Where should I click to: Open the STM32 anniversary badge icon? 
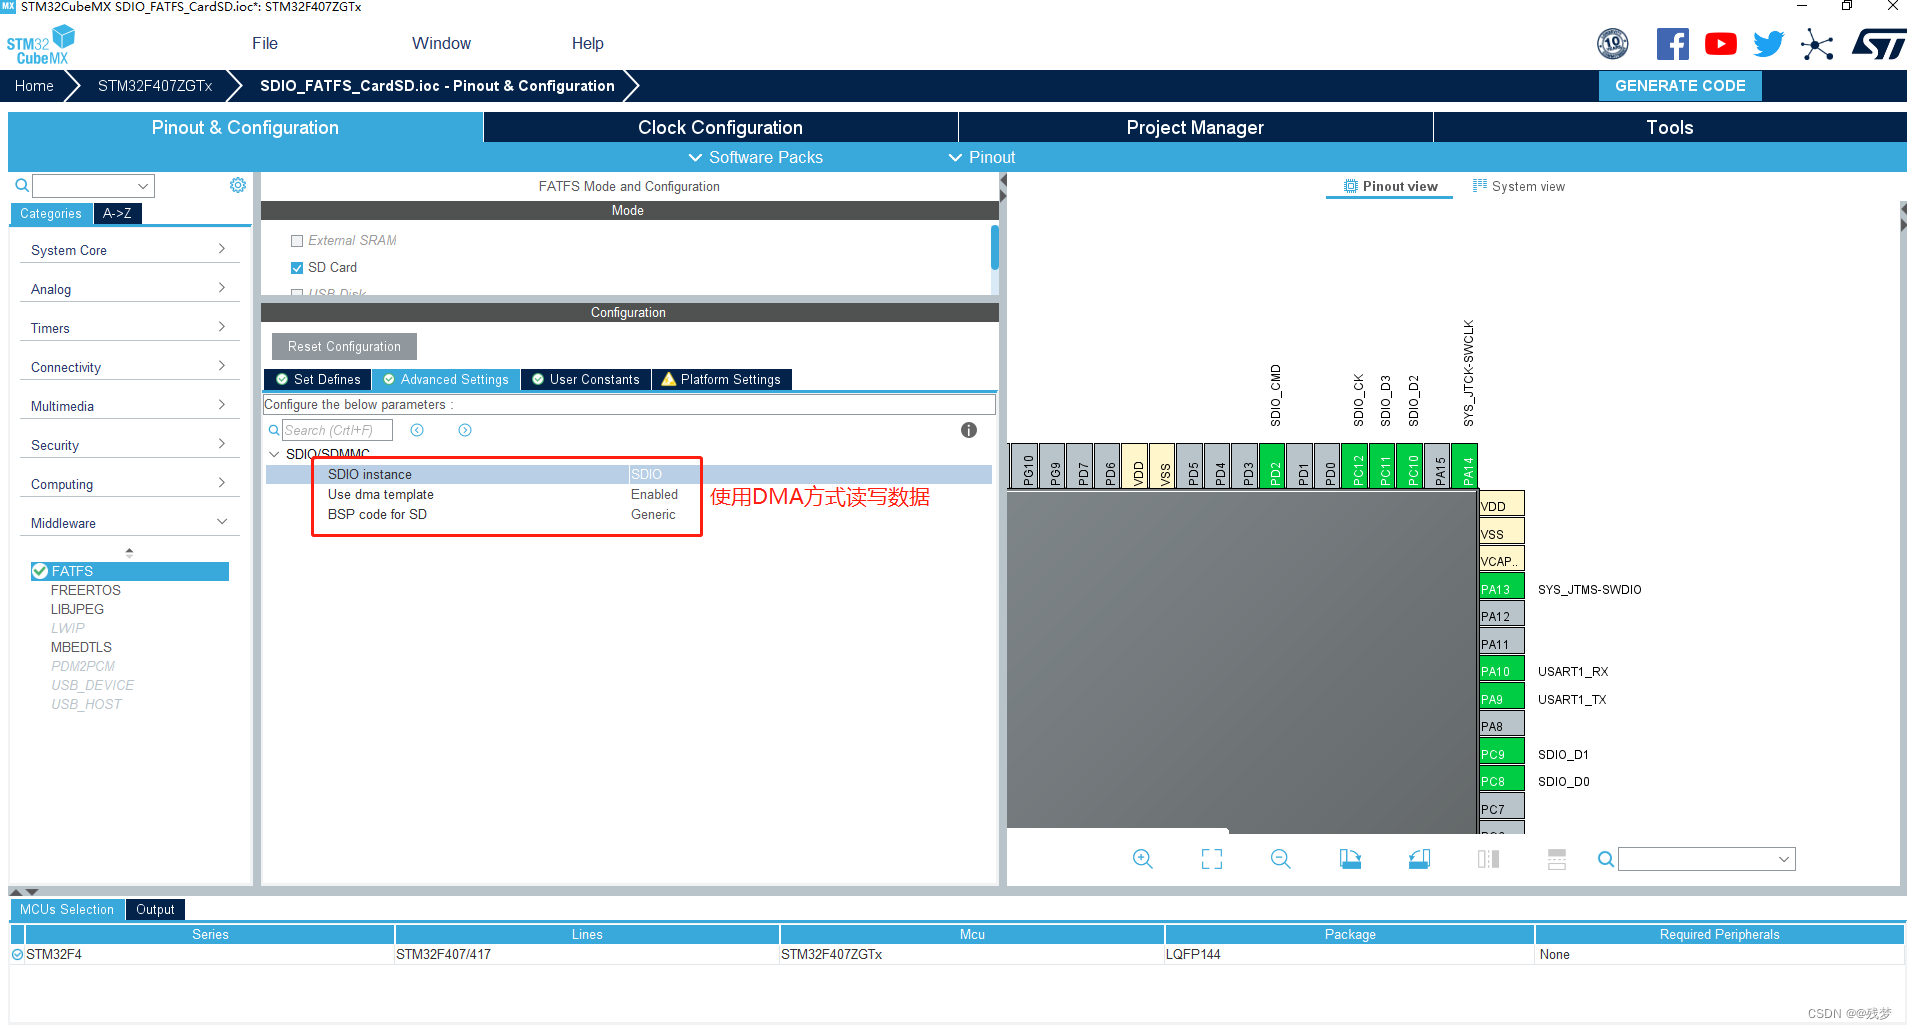point(1612,44)
